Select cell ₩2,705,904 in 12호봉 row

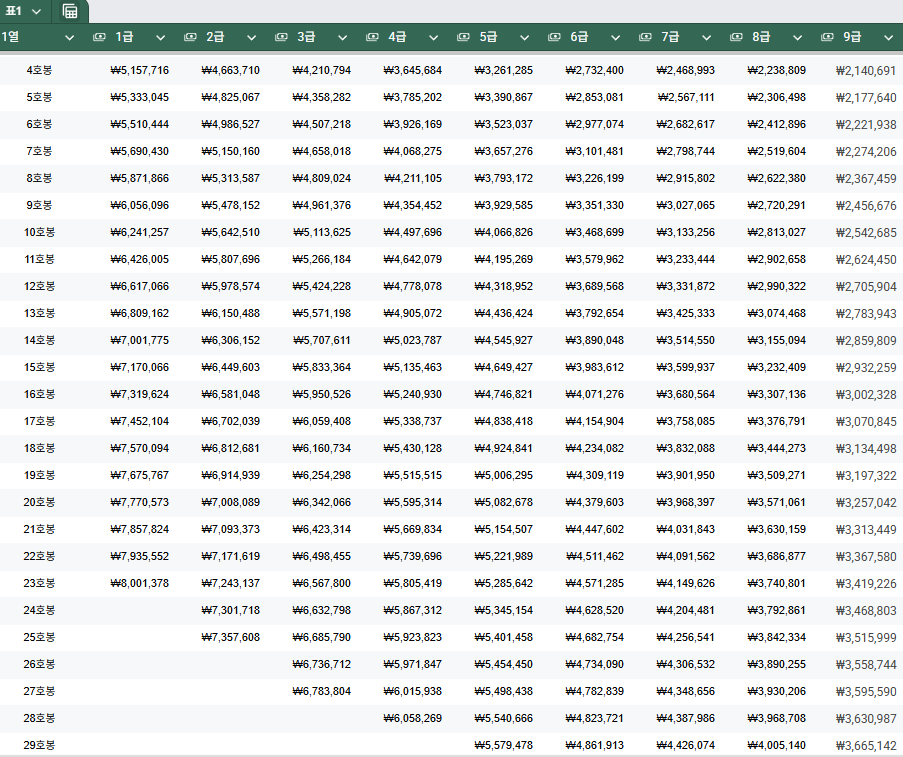point(866,286)
